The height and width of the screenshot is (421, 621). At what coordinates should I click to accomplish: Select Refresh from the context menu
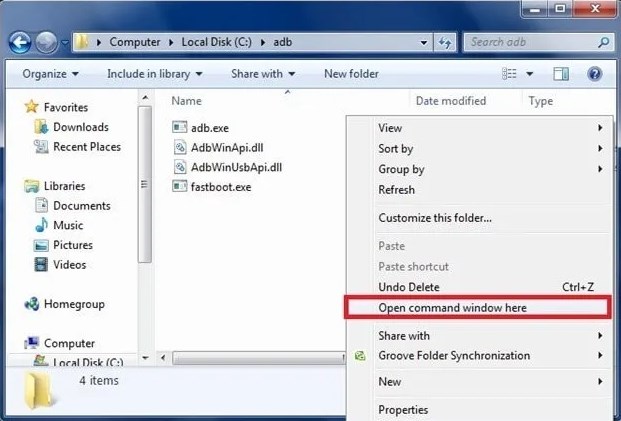tap(396, 190)
